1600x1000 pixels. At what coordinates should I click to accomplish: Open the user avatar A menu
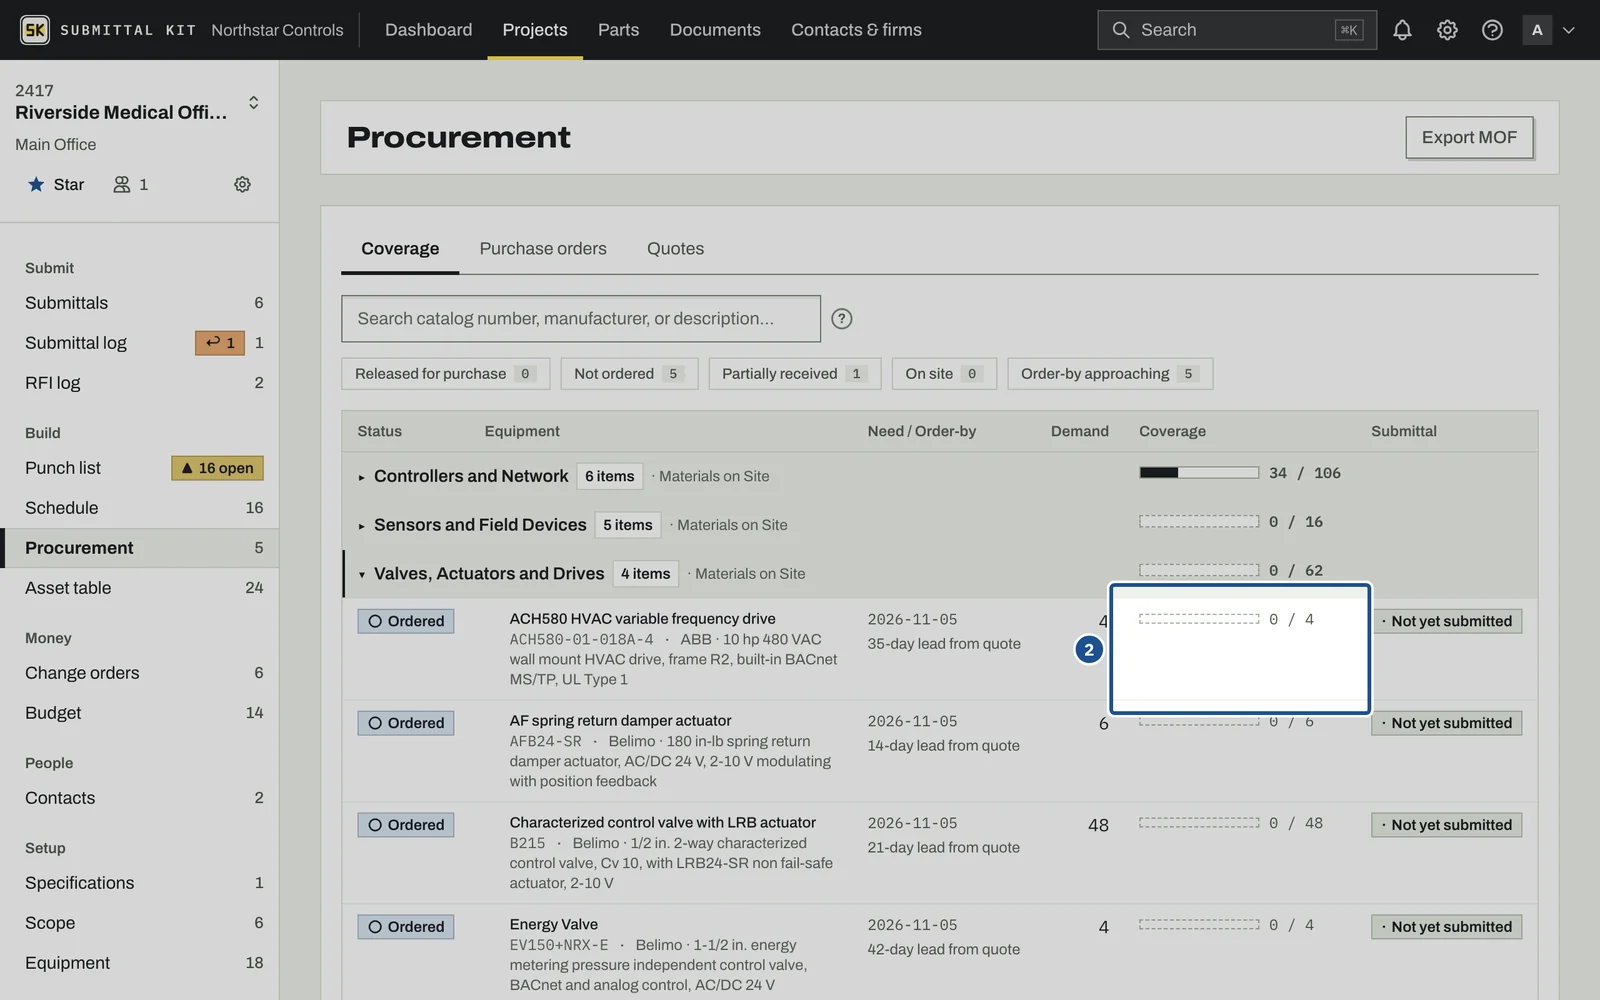tap(1537, 30)
